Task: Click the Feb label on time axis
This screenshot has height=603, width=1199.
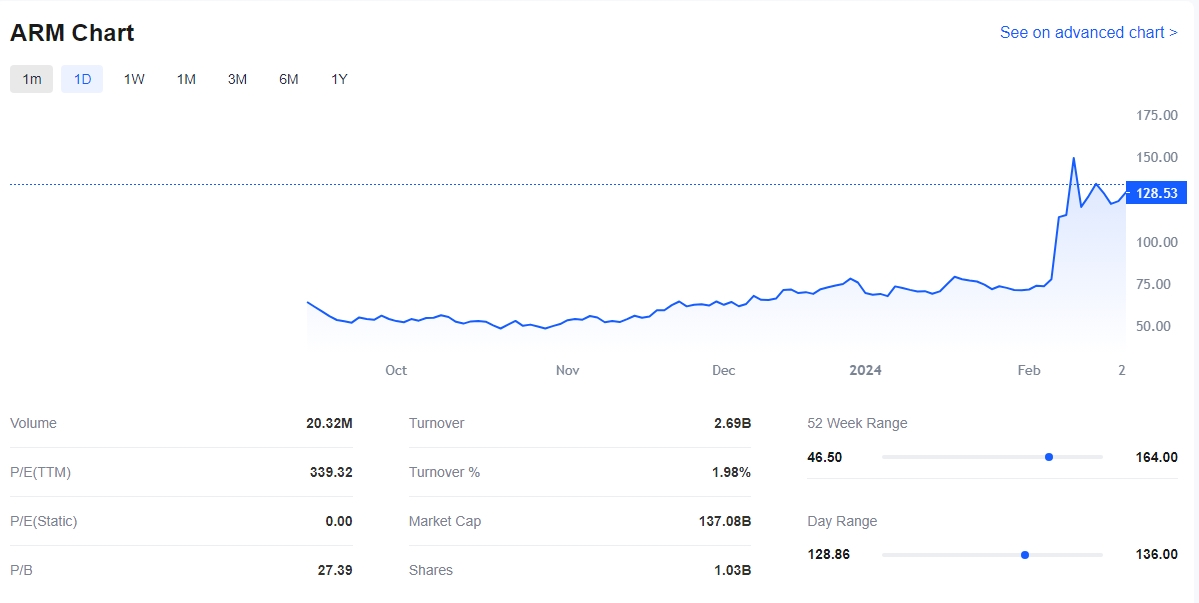Action: click(1029, 371)
